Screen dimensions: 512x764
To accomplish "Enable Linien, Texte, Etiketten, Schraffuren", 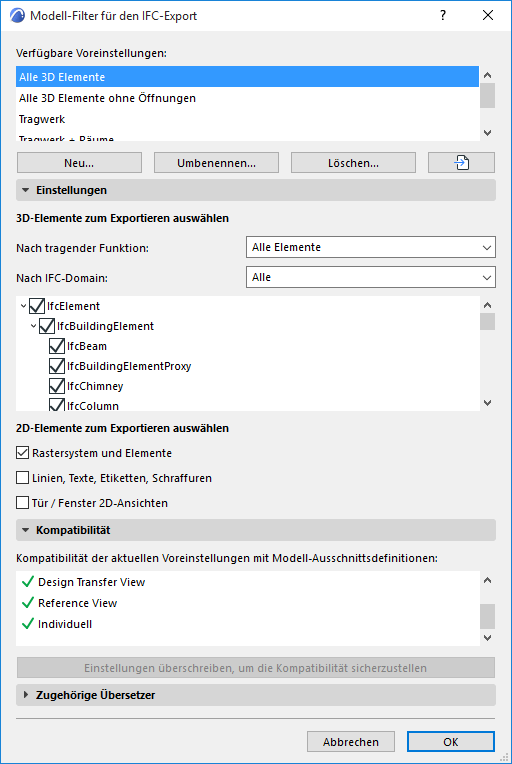I will coord(22,478).
